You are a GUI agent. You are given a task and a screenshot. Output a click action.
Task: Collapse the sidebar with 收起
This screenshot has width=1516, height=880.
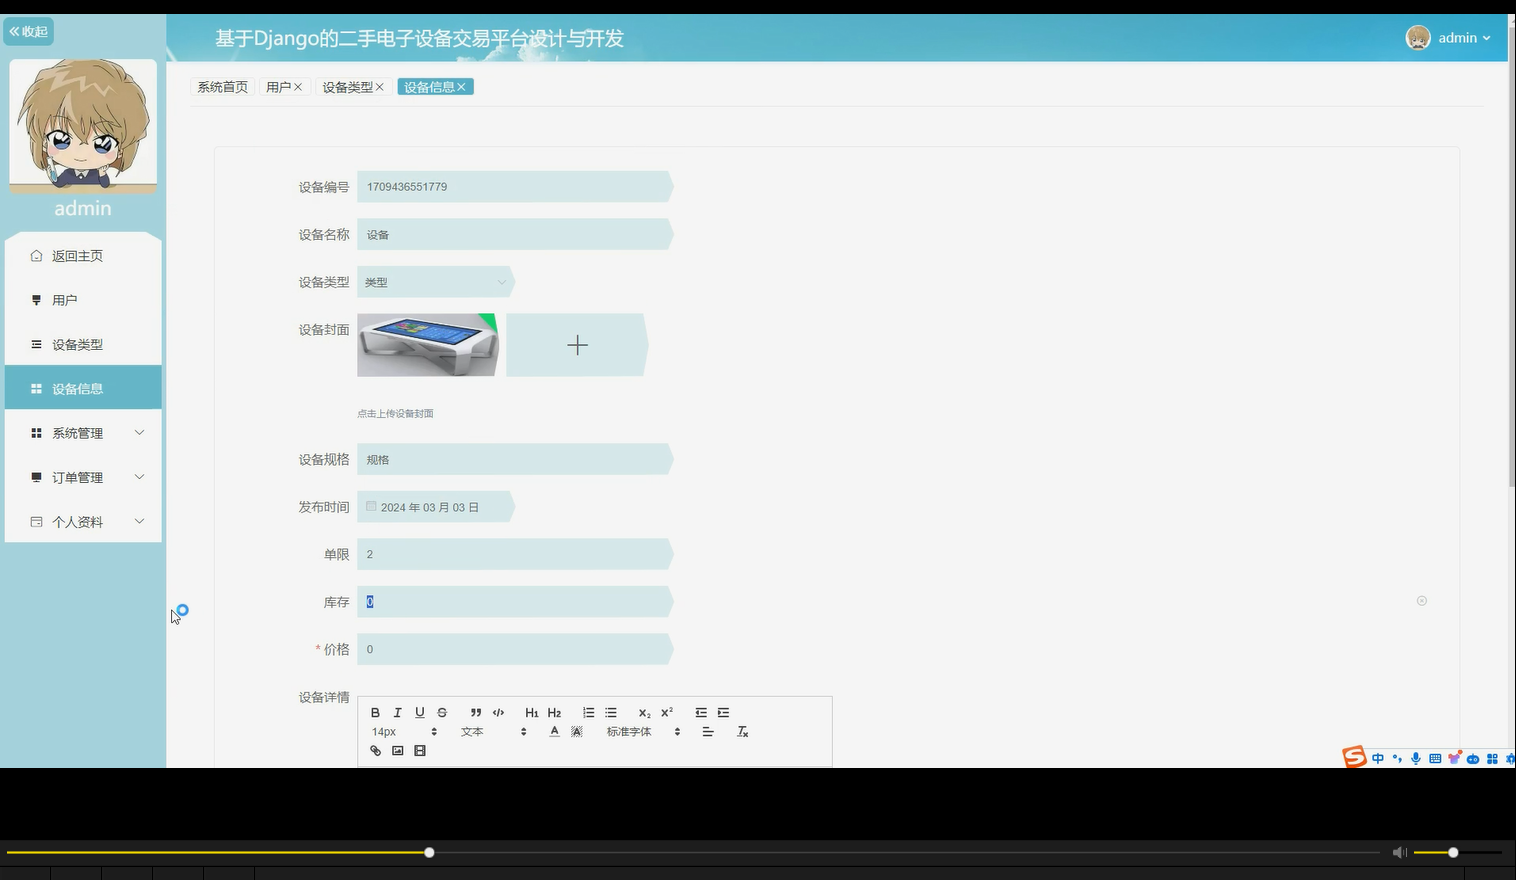(29, 32)
